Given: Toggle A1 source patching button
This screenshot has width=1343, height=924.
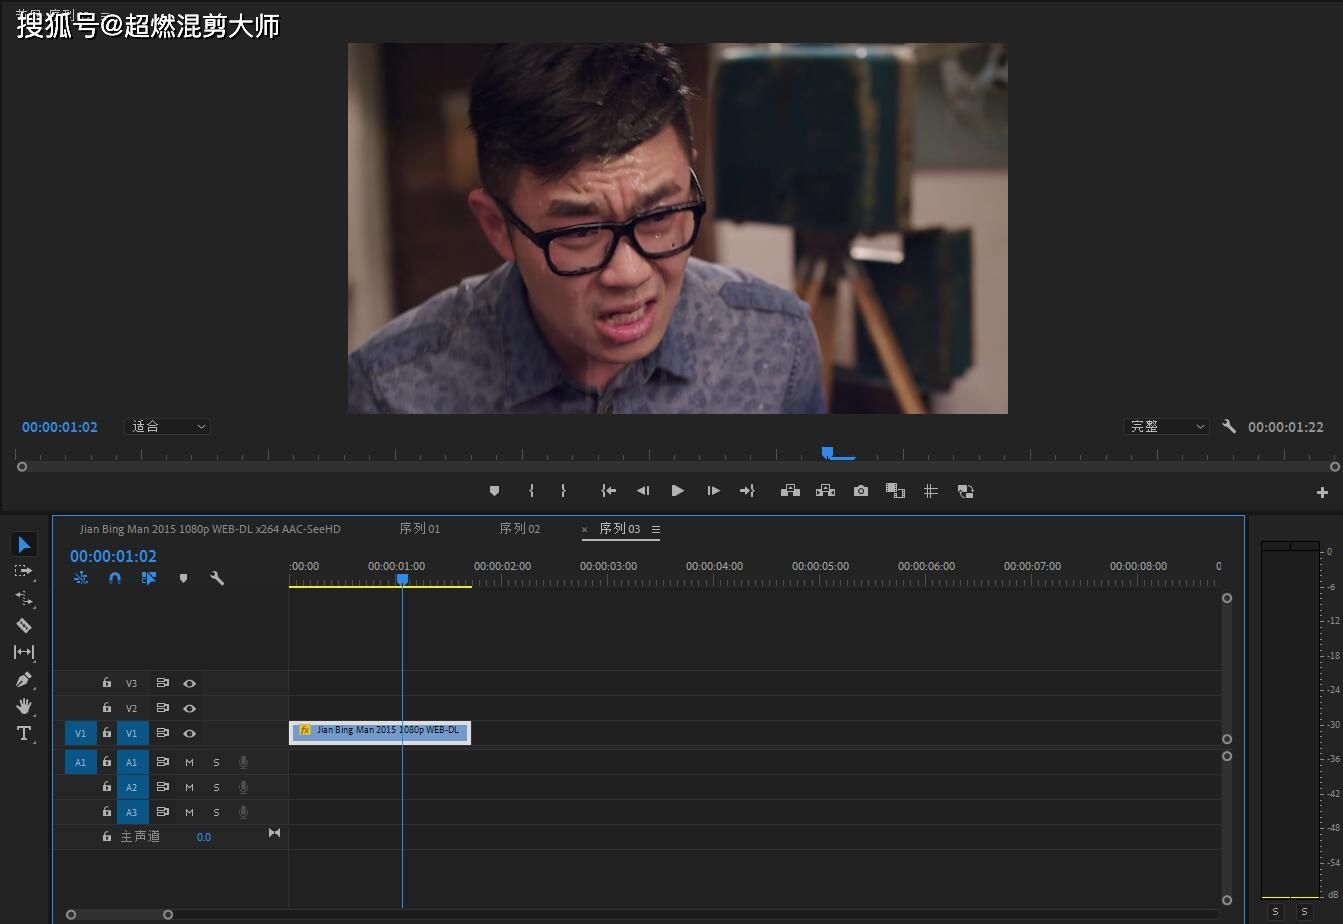Looking at the screenshot, I should (81, 762).
